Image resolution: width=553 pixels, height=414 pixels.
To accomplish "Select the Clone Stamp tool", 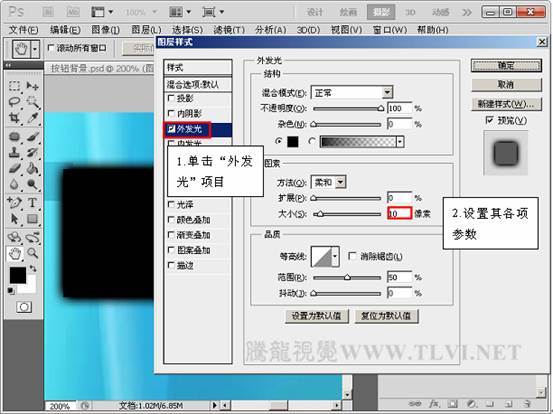I will click(x=14, y=152).
